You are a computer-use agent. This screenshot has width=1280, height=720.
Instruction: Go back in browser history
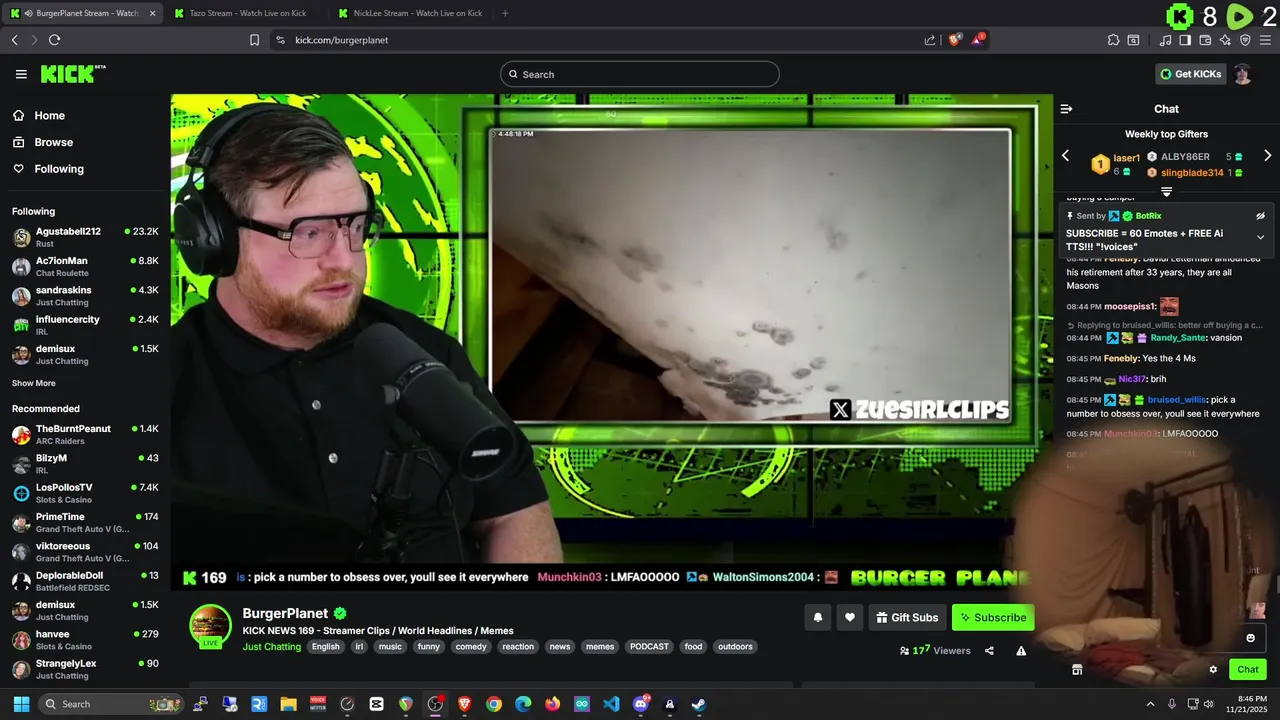14,40
